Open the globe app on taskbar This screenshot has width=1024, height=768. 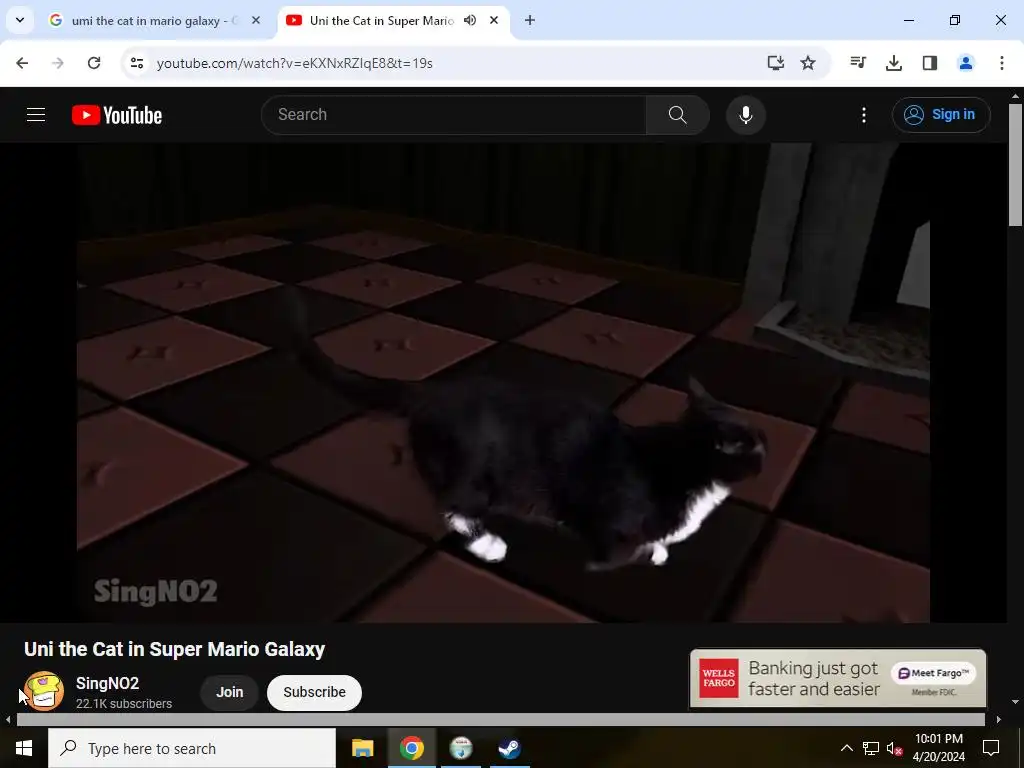pyautogui.click(x=461, y=748)
